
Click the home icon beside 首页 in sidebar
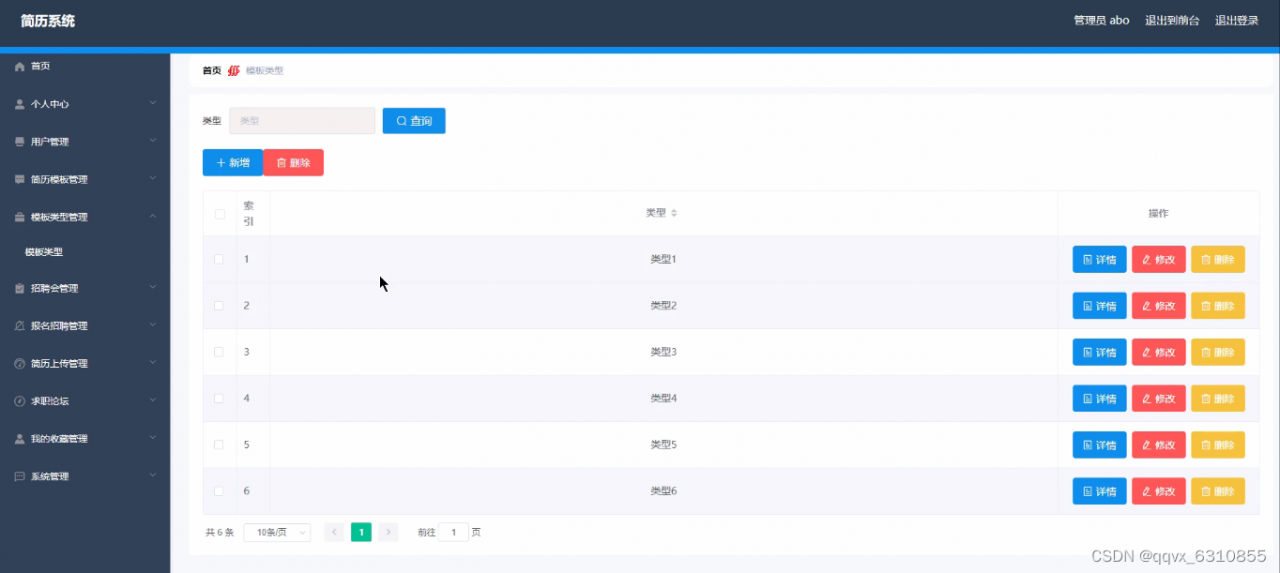point(19,66)
